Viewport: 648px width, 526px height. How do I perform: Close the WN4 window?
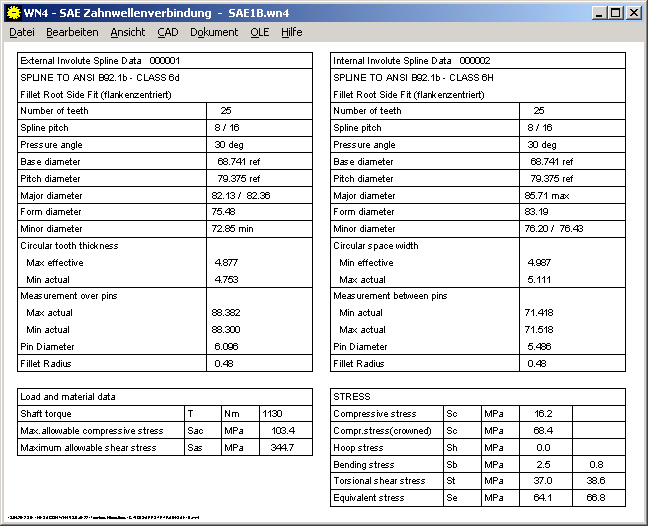point(634,13)
